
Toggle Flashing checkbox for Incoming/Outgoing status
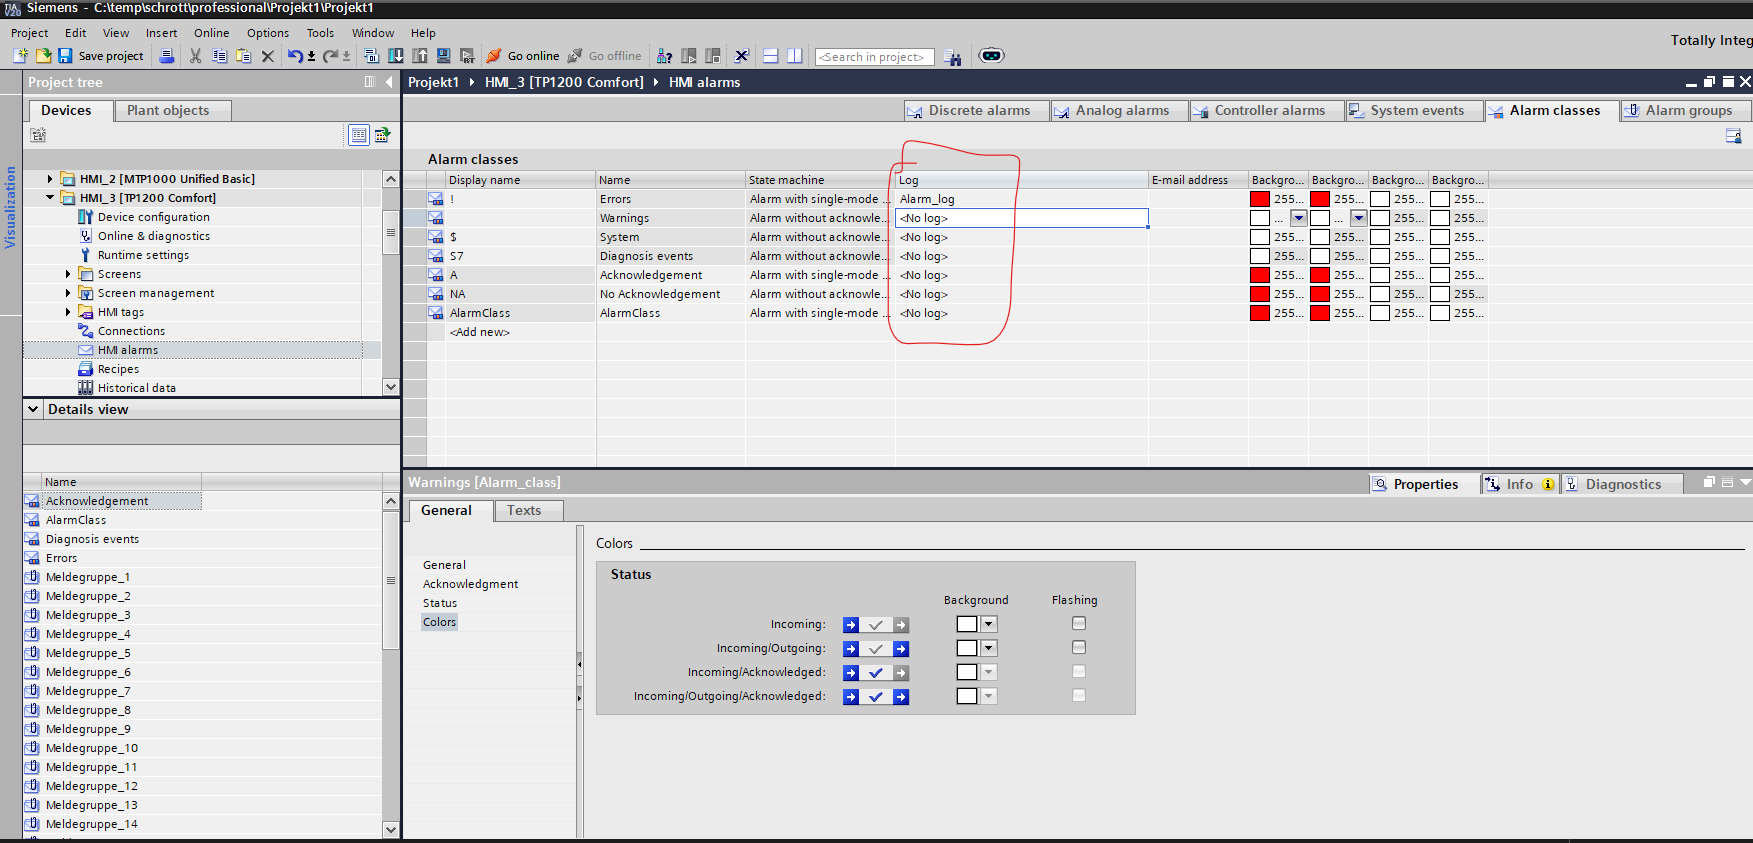(1078, 647)
